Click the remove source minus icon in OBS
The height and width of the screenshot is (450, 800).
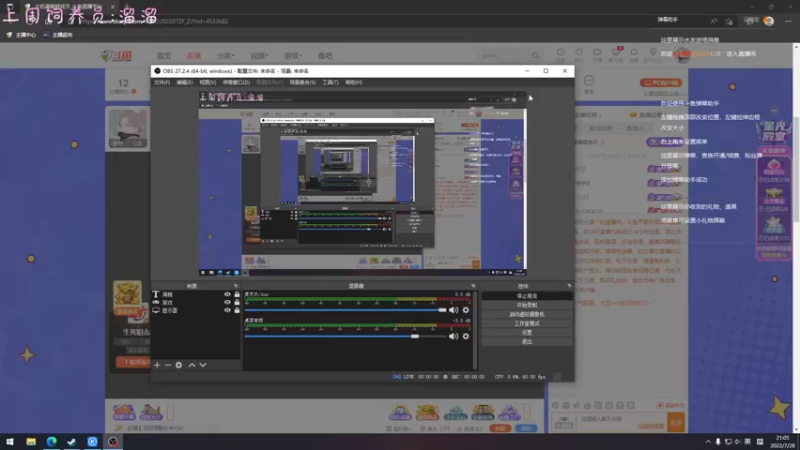168,365
